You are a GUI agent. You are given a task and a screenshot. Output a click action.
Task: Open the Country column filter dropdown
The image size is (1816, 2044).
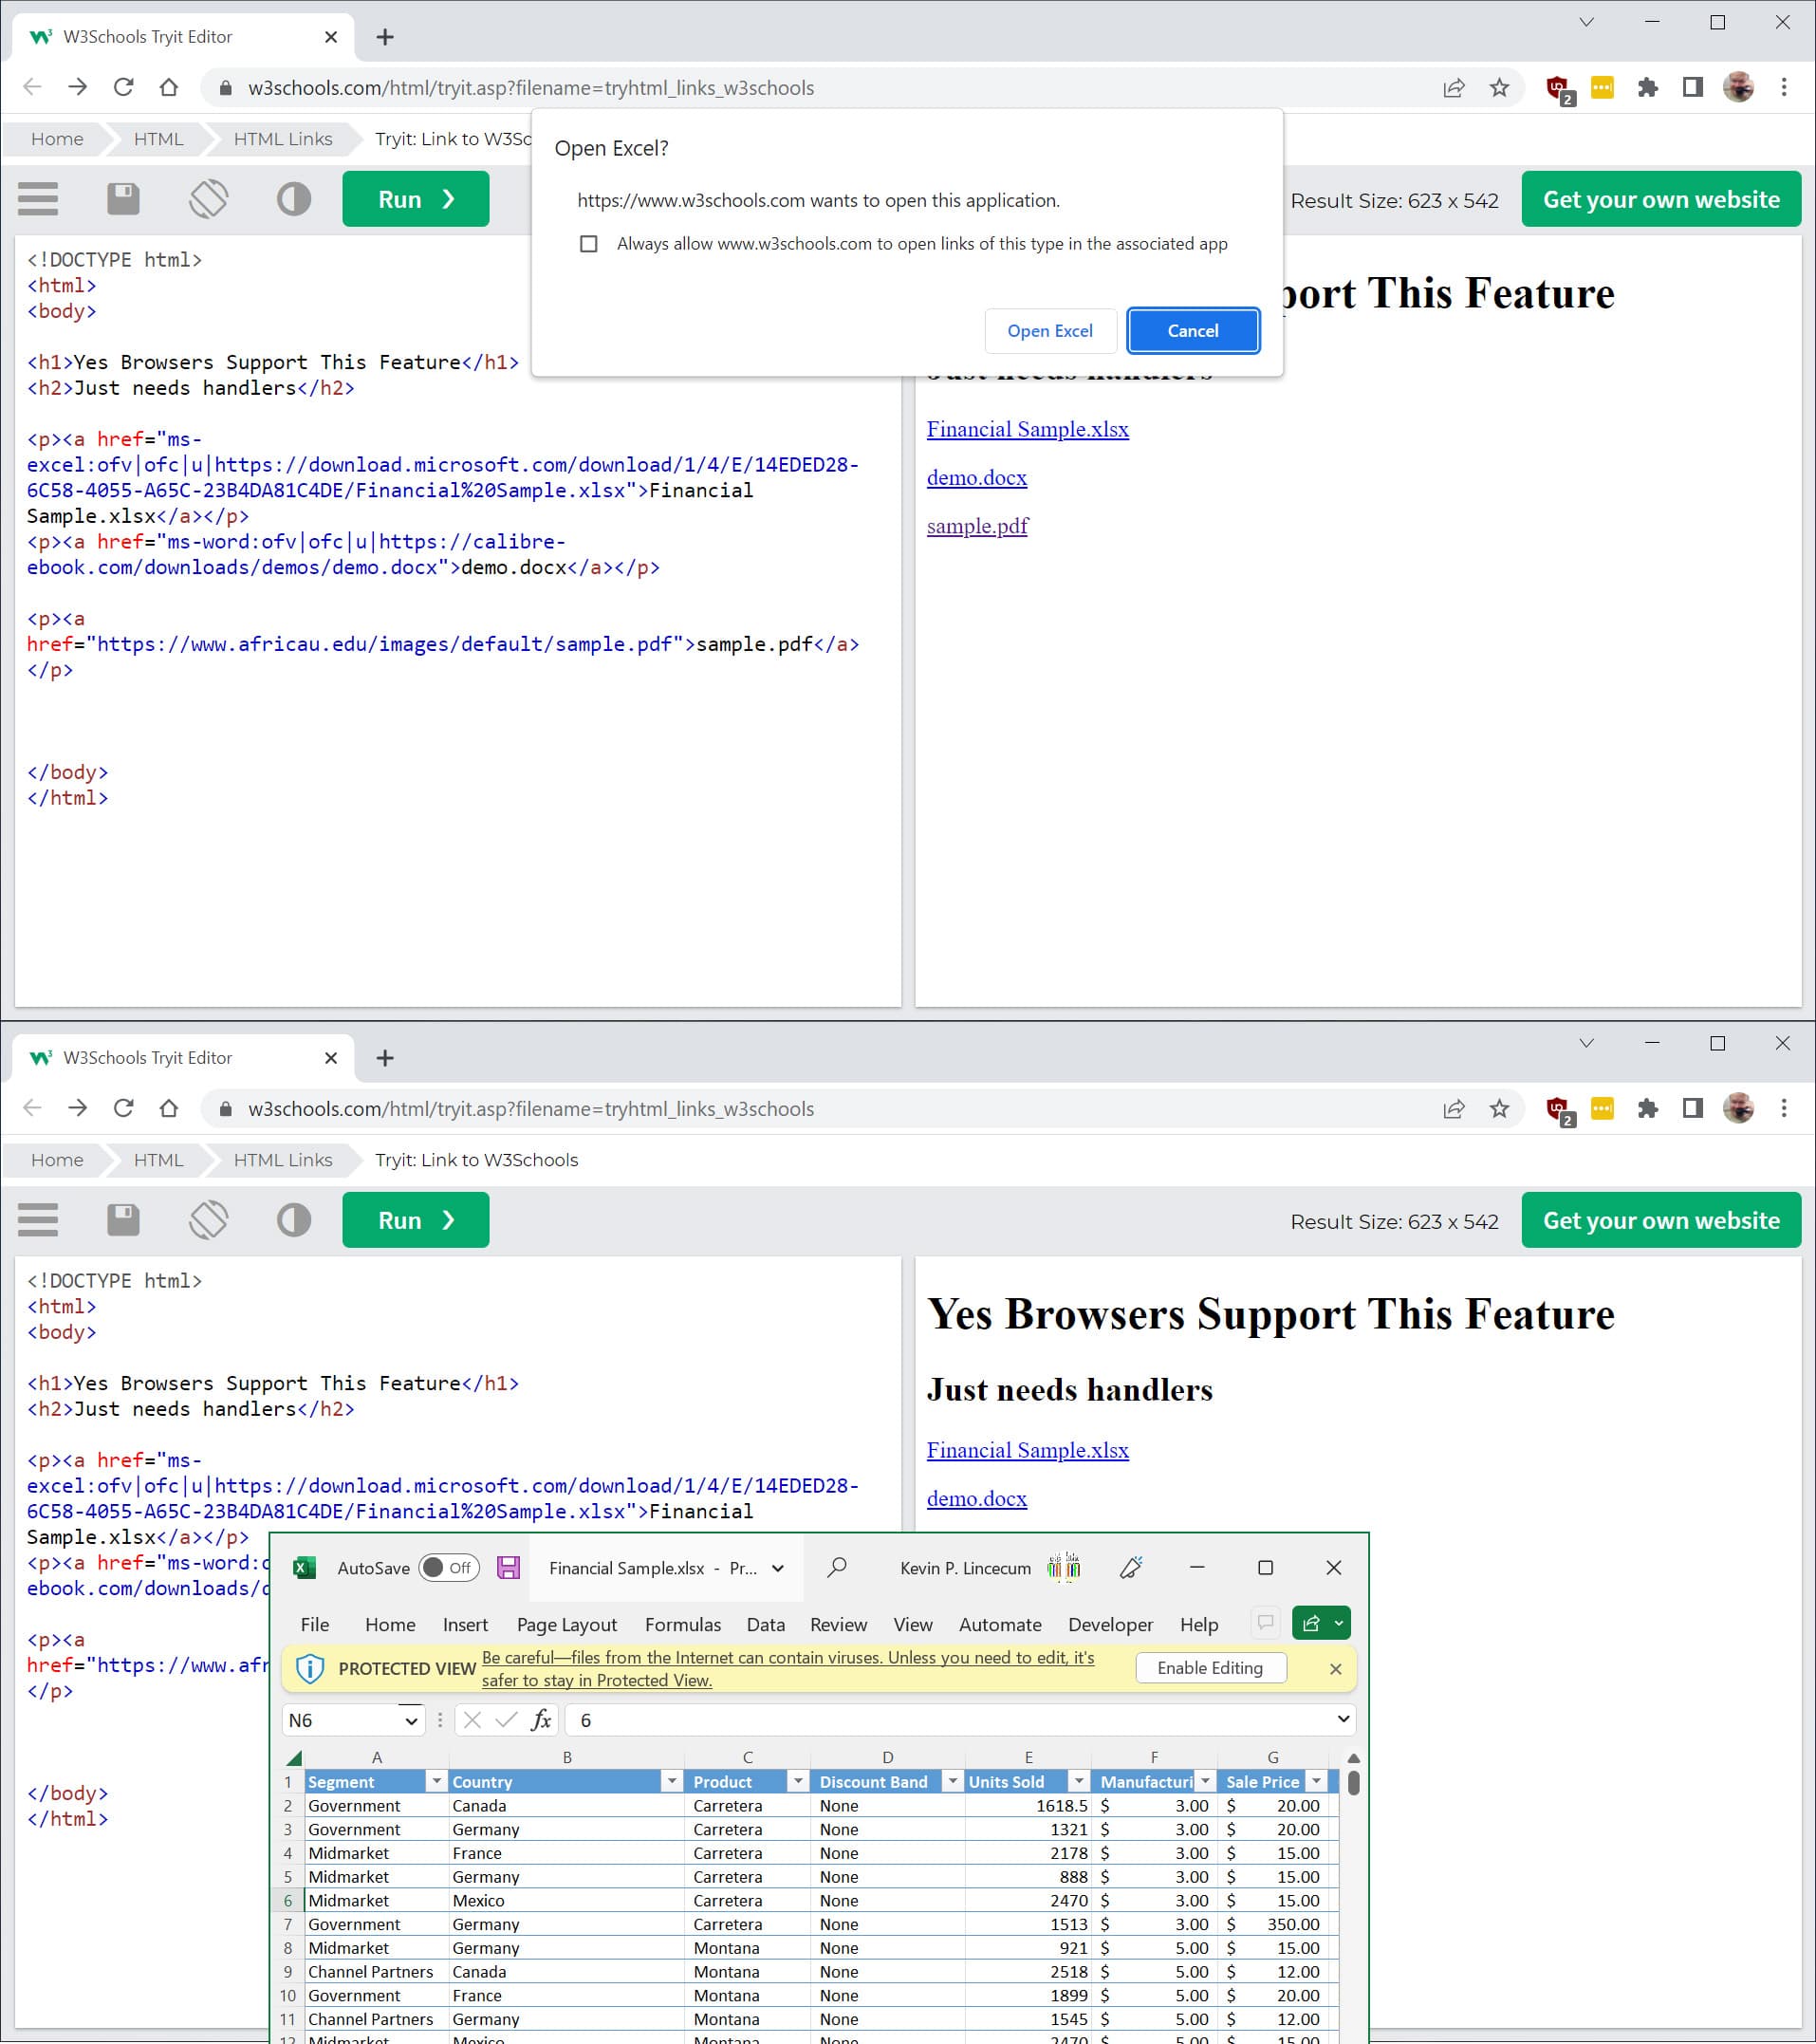click(x=672, y=1781)
